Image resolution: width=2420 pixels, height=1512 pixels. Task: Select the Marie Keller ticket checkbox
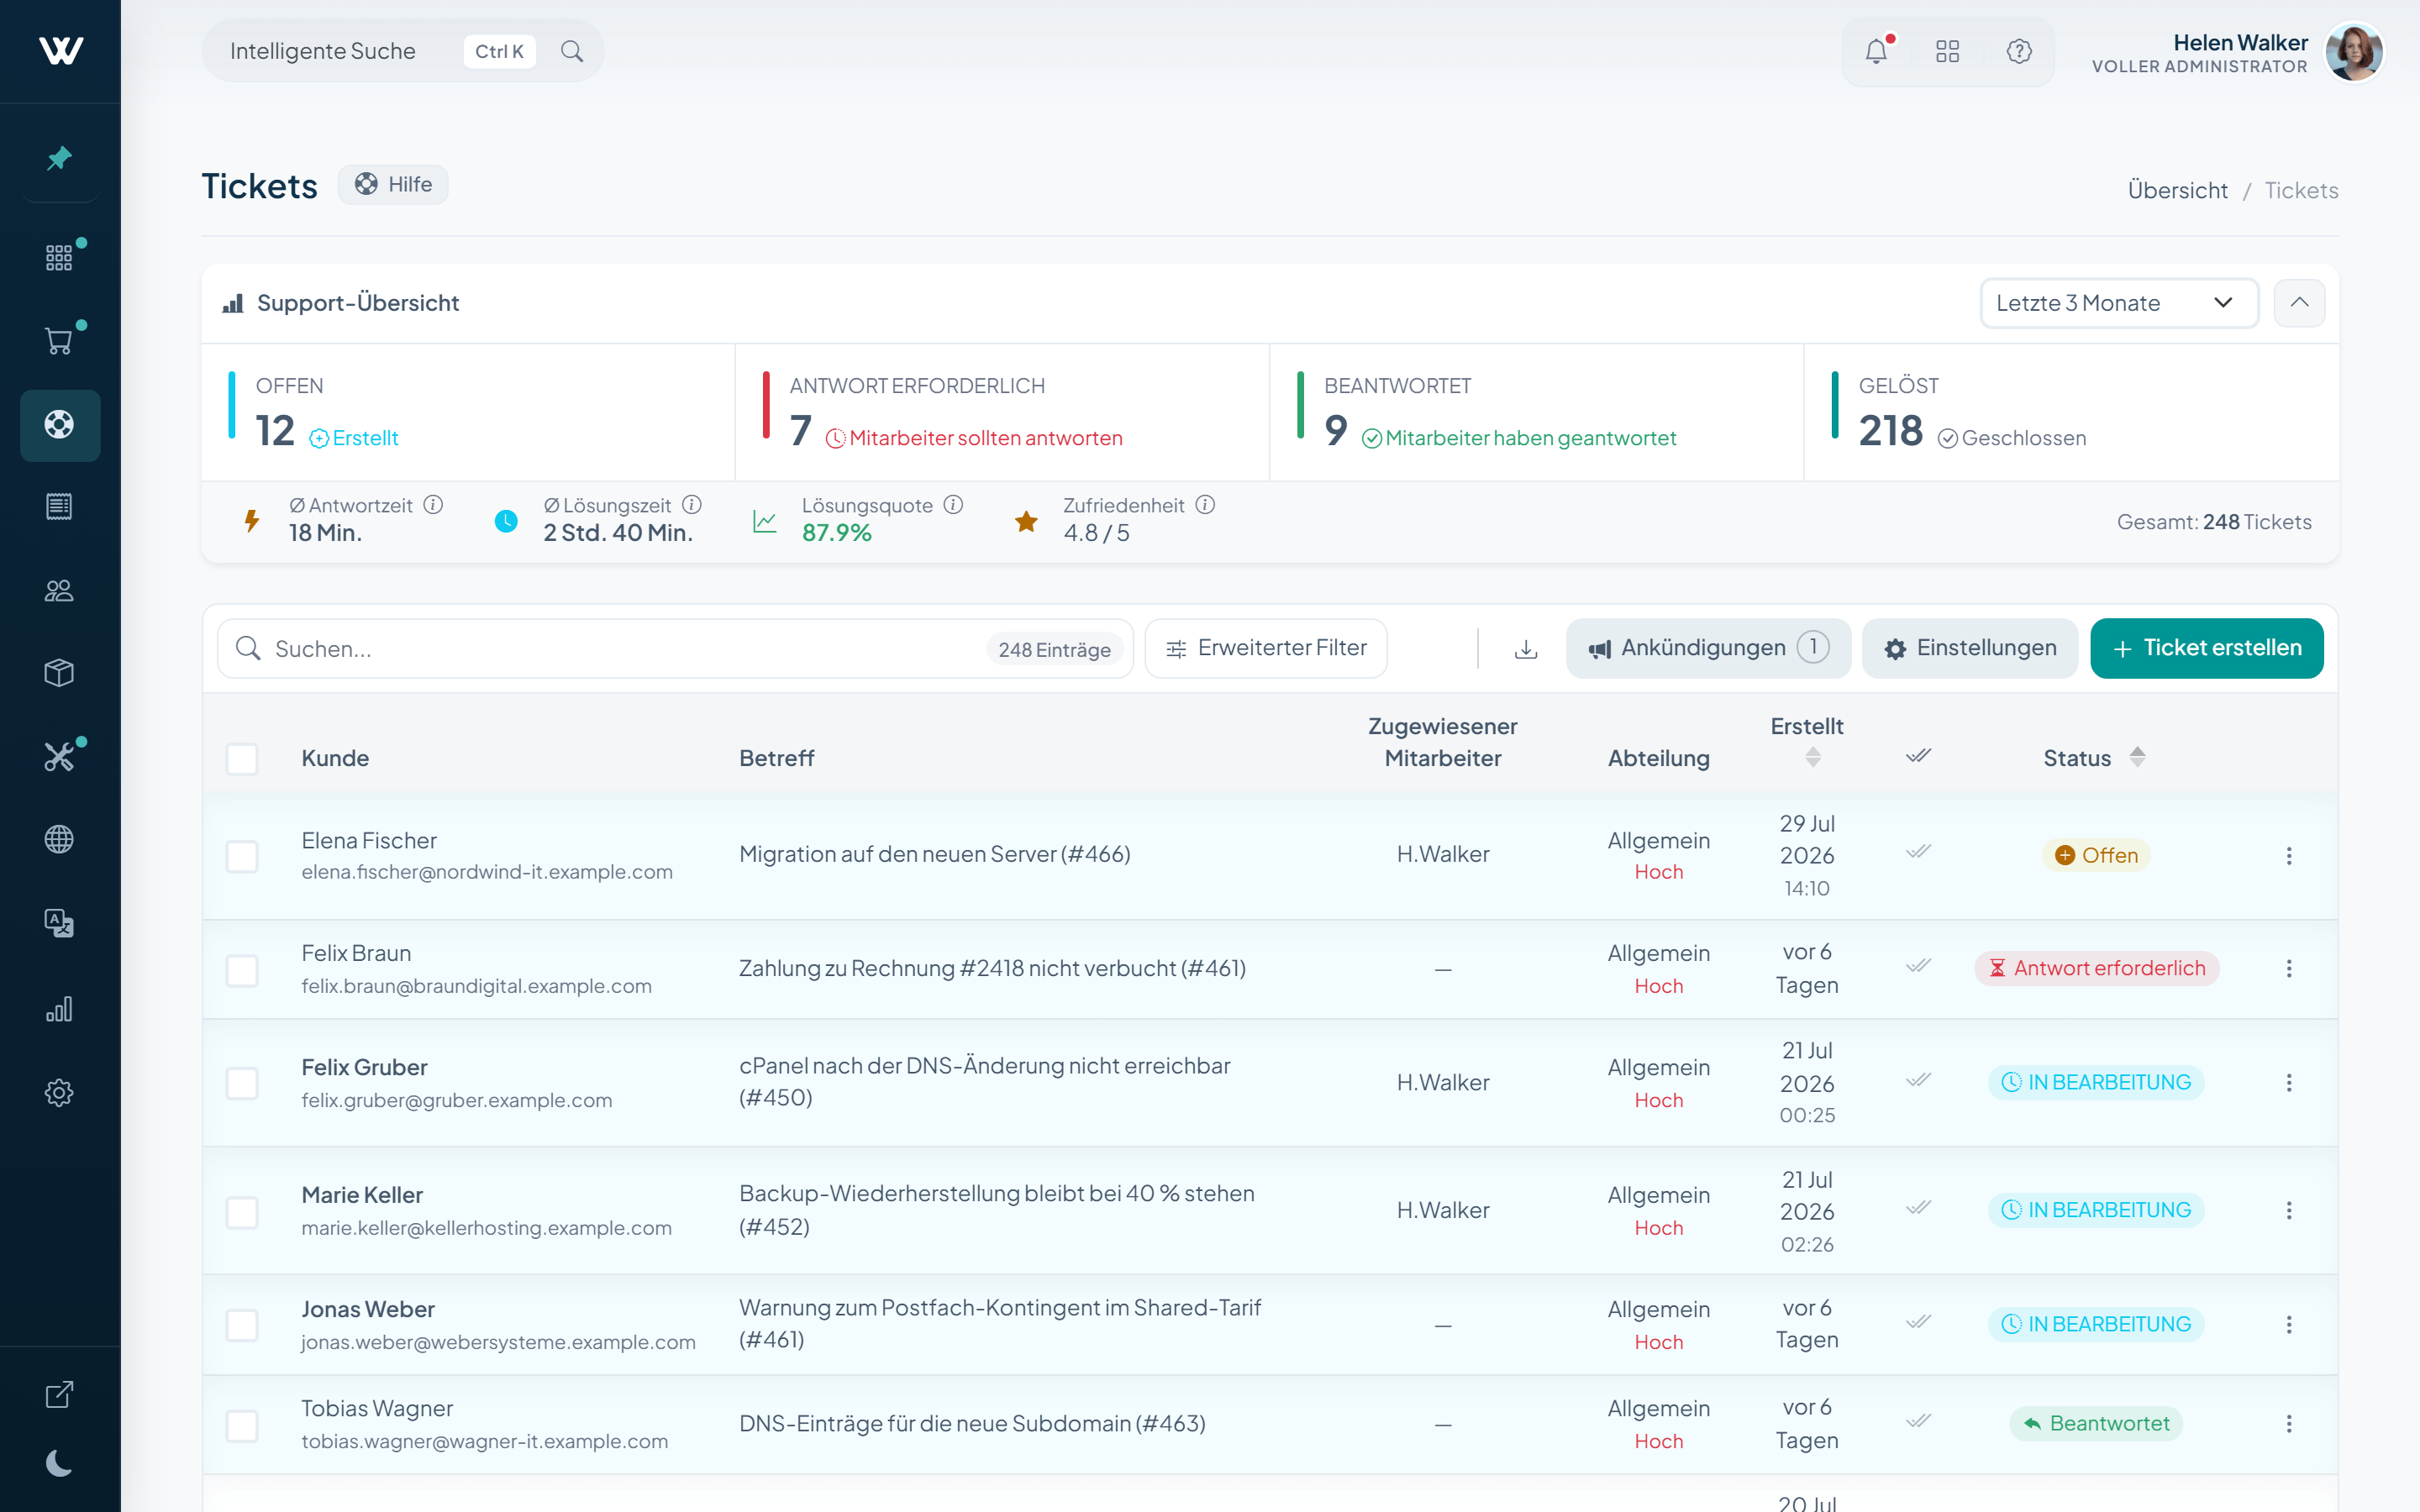pos(242,1212)
